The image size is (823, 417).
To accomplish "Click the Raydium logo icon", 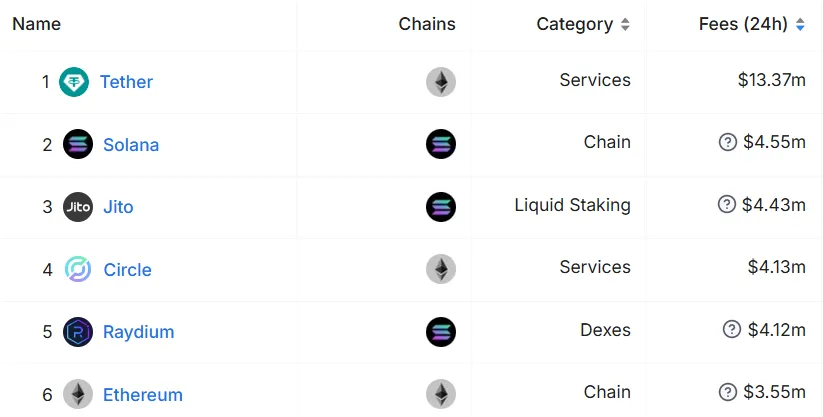I will 78,331.
